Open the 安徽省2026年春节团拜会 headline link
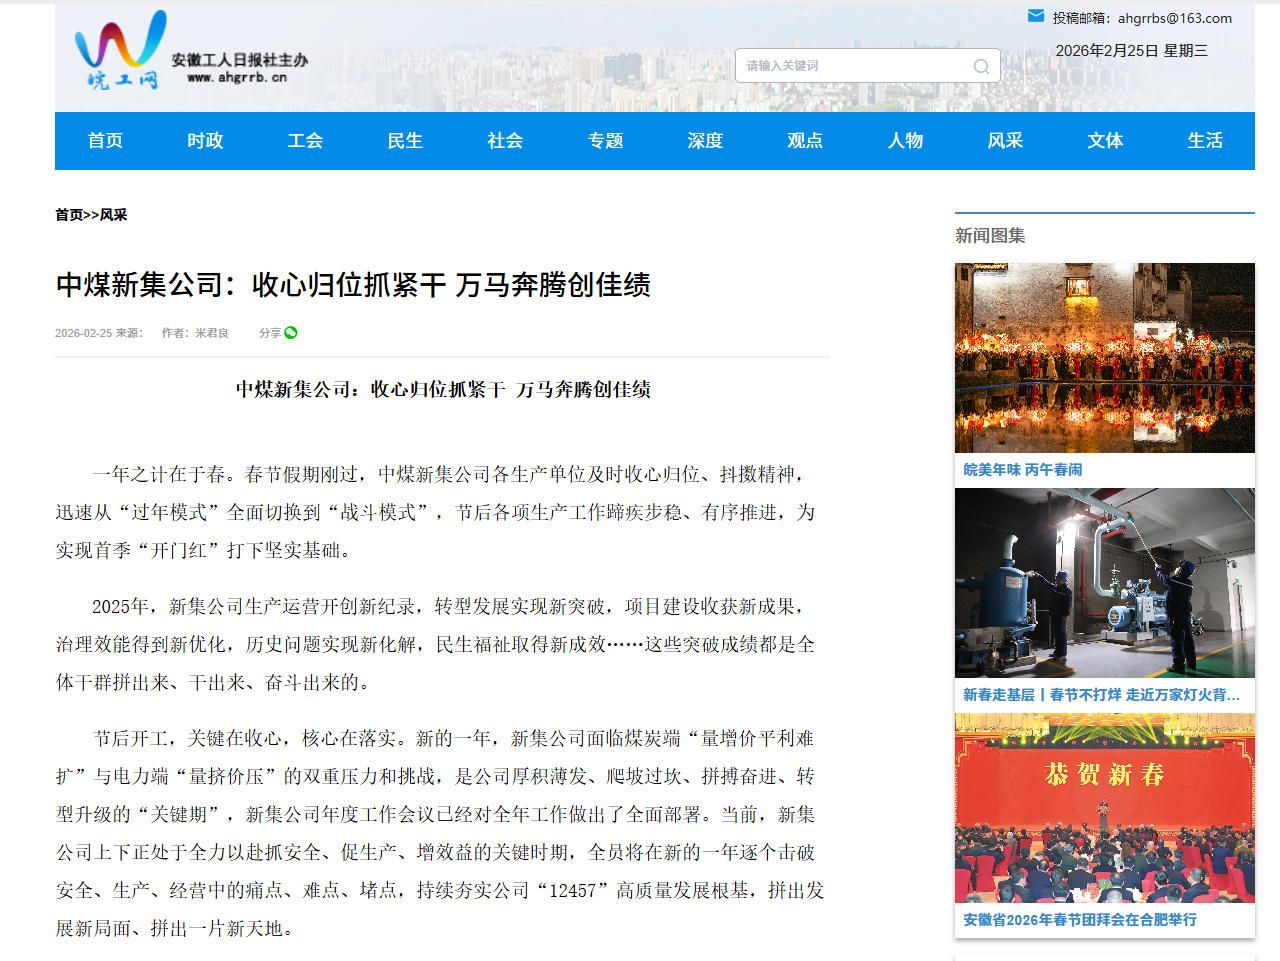 (x=1079, y=920)
